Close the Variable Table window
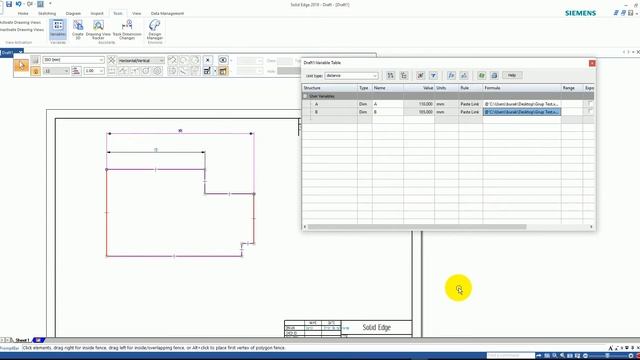Screen dimensions: 640x360 click(592, 63)
